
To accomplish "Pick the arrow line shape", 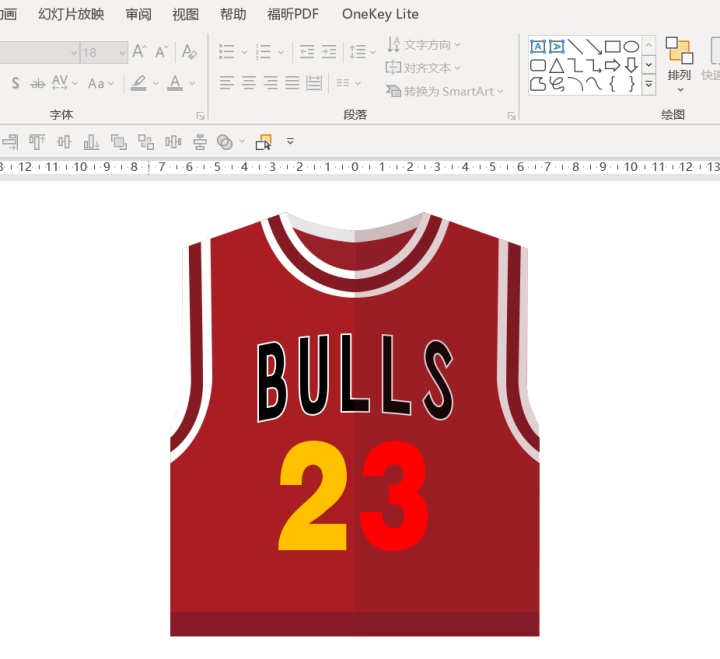I will click(594, 46).
